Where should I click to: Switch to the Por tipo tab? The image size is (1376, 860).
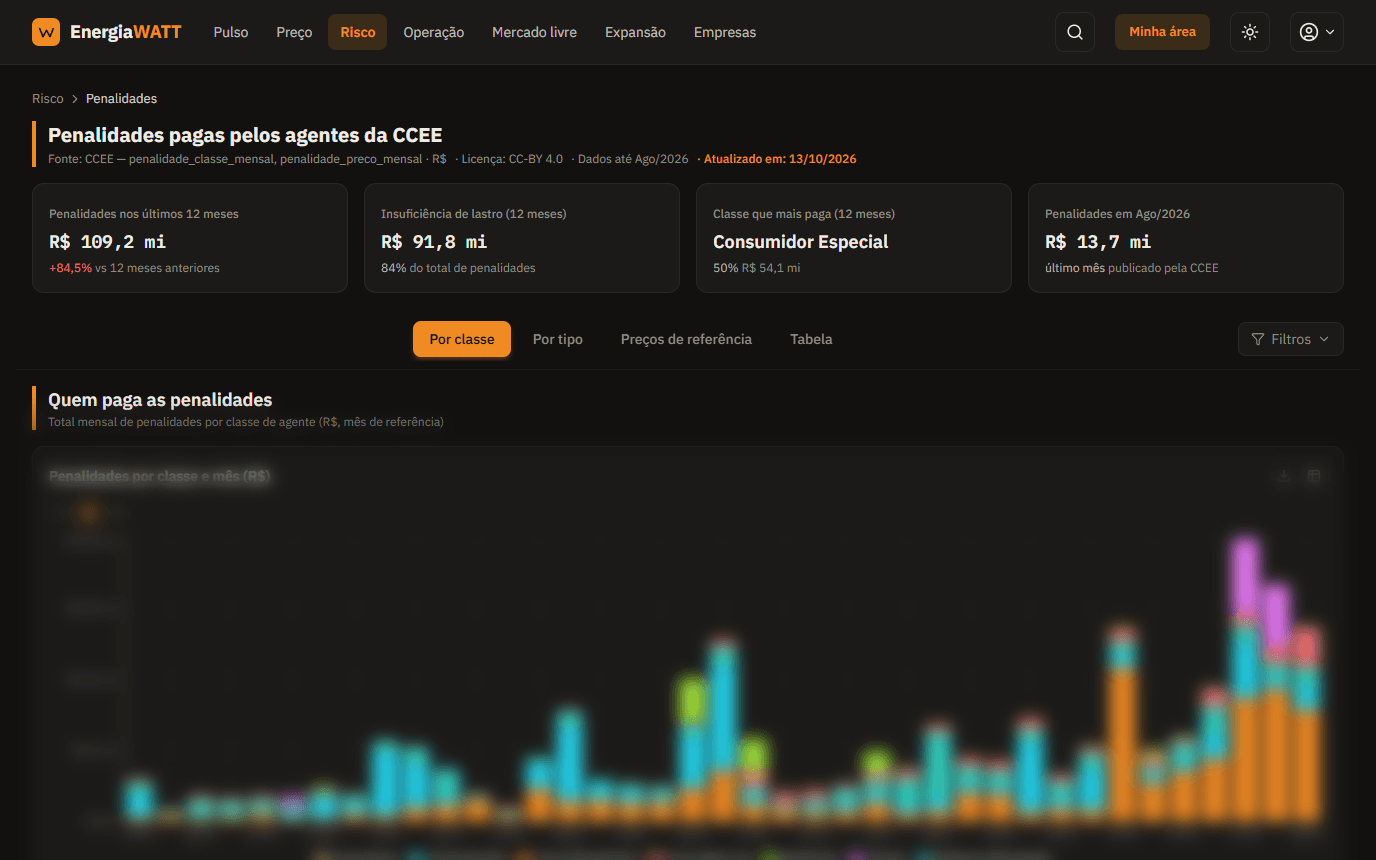tap(558, 339)
